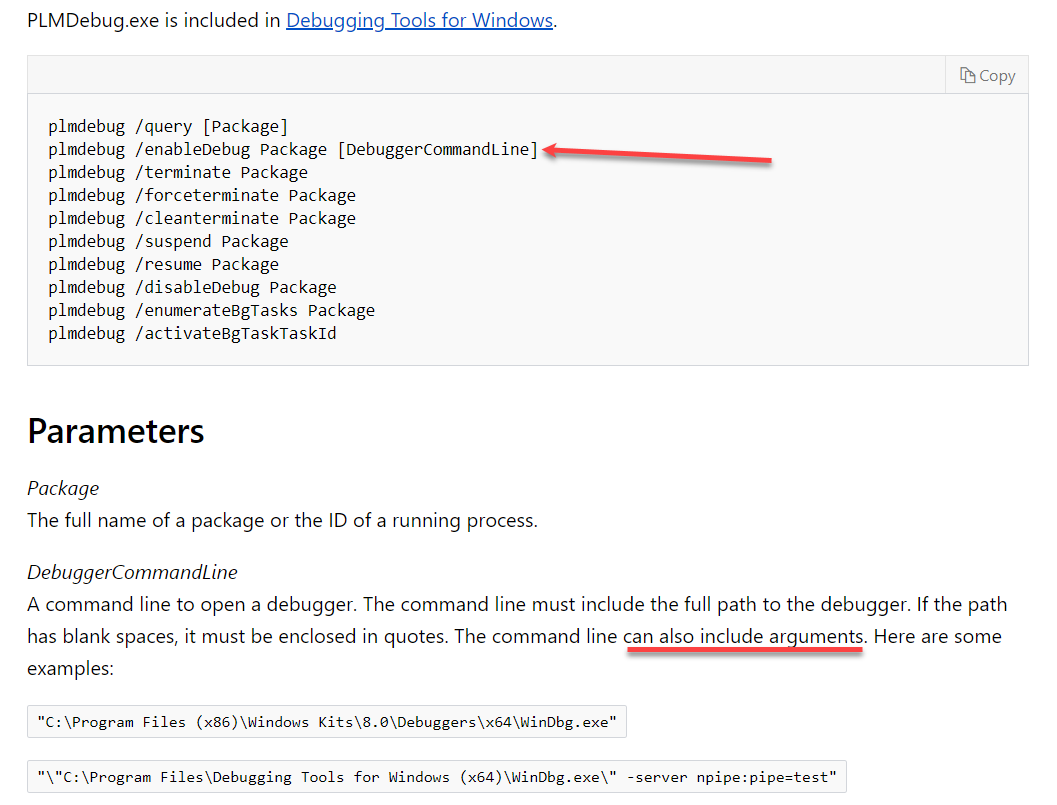Select the plmdebug /enableDebug command line
This screenshot has height=805, width=1057.
[293, 150]
